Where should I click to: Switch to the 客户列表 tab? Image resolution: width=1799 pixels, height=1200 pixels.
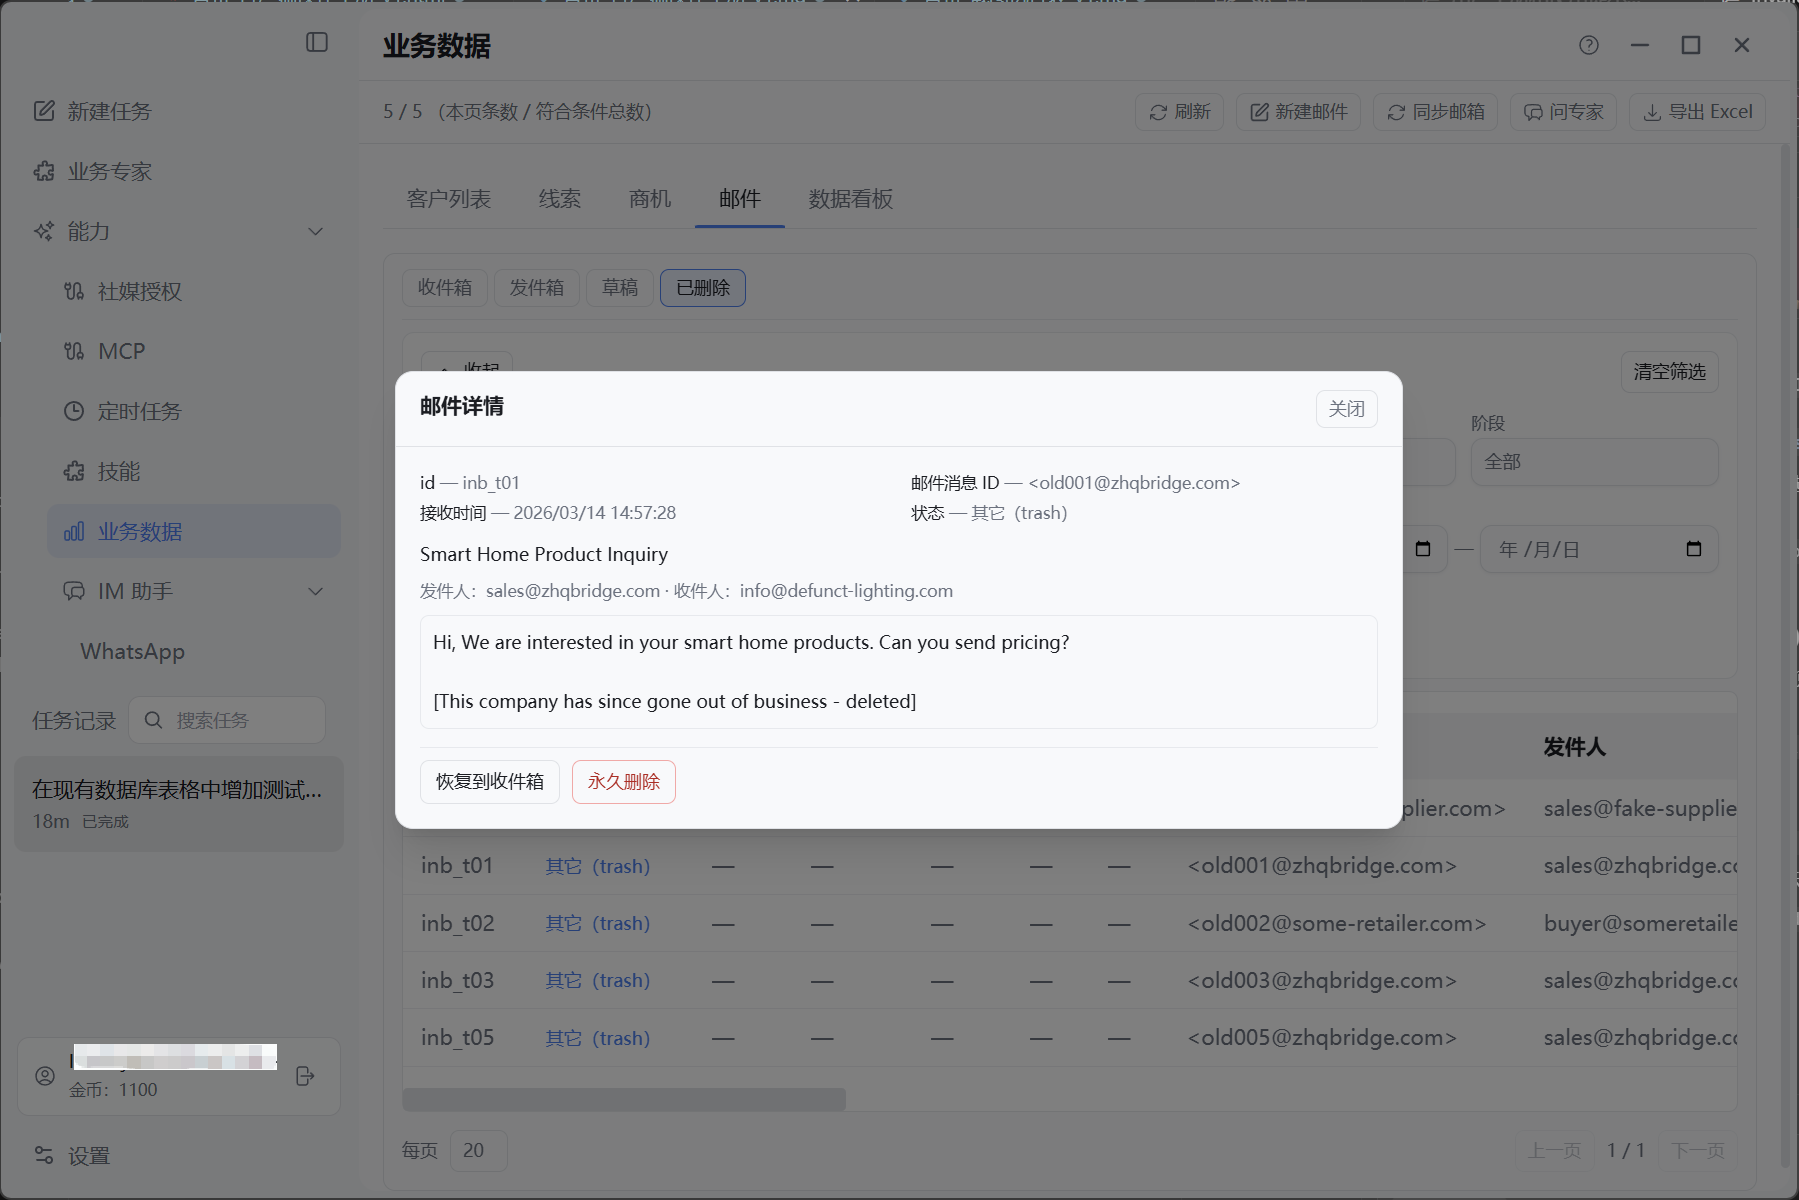point(449,199)
